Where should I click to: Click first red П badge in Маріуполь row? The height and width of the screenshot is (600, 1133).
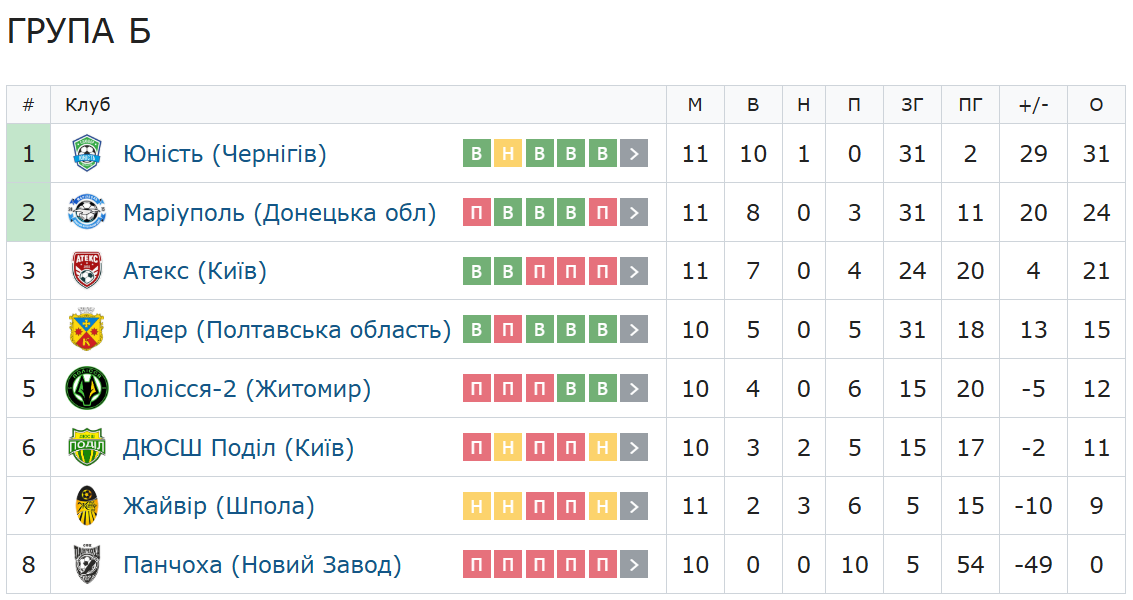tap(477, 213)
